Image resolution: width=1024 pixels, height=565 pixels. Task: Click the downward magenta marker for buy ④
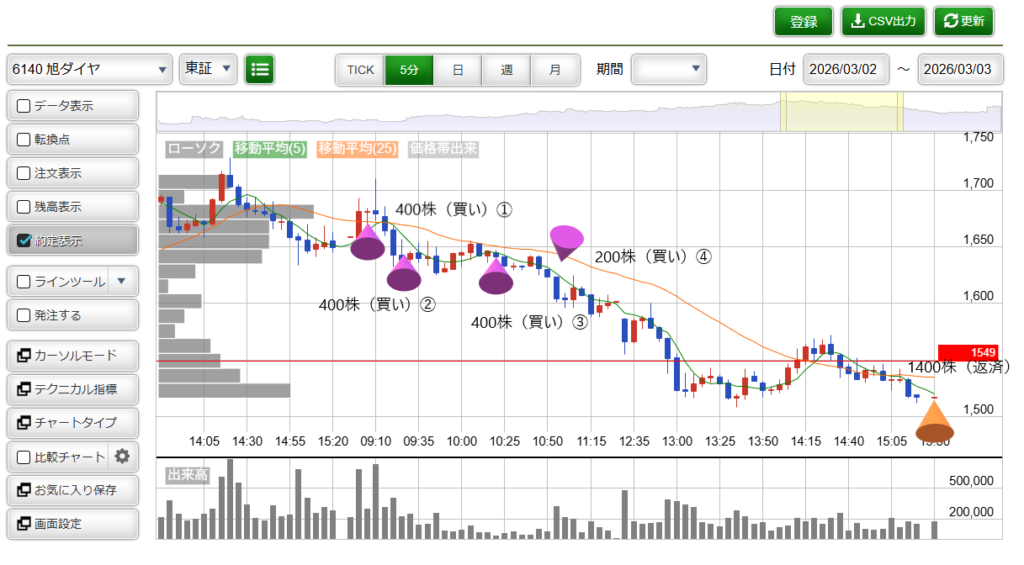click(566, 241)
